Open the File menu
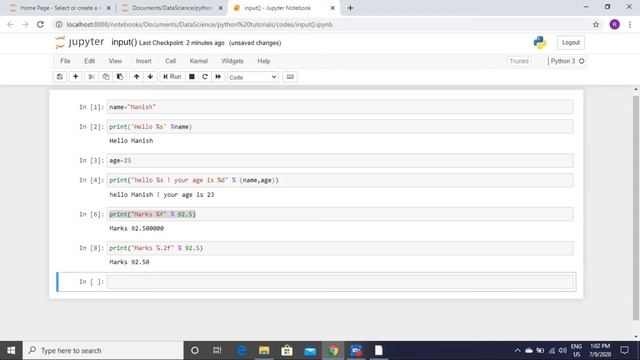 click(x=65, y=61)
